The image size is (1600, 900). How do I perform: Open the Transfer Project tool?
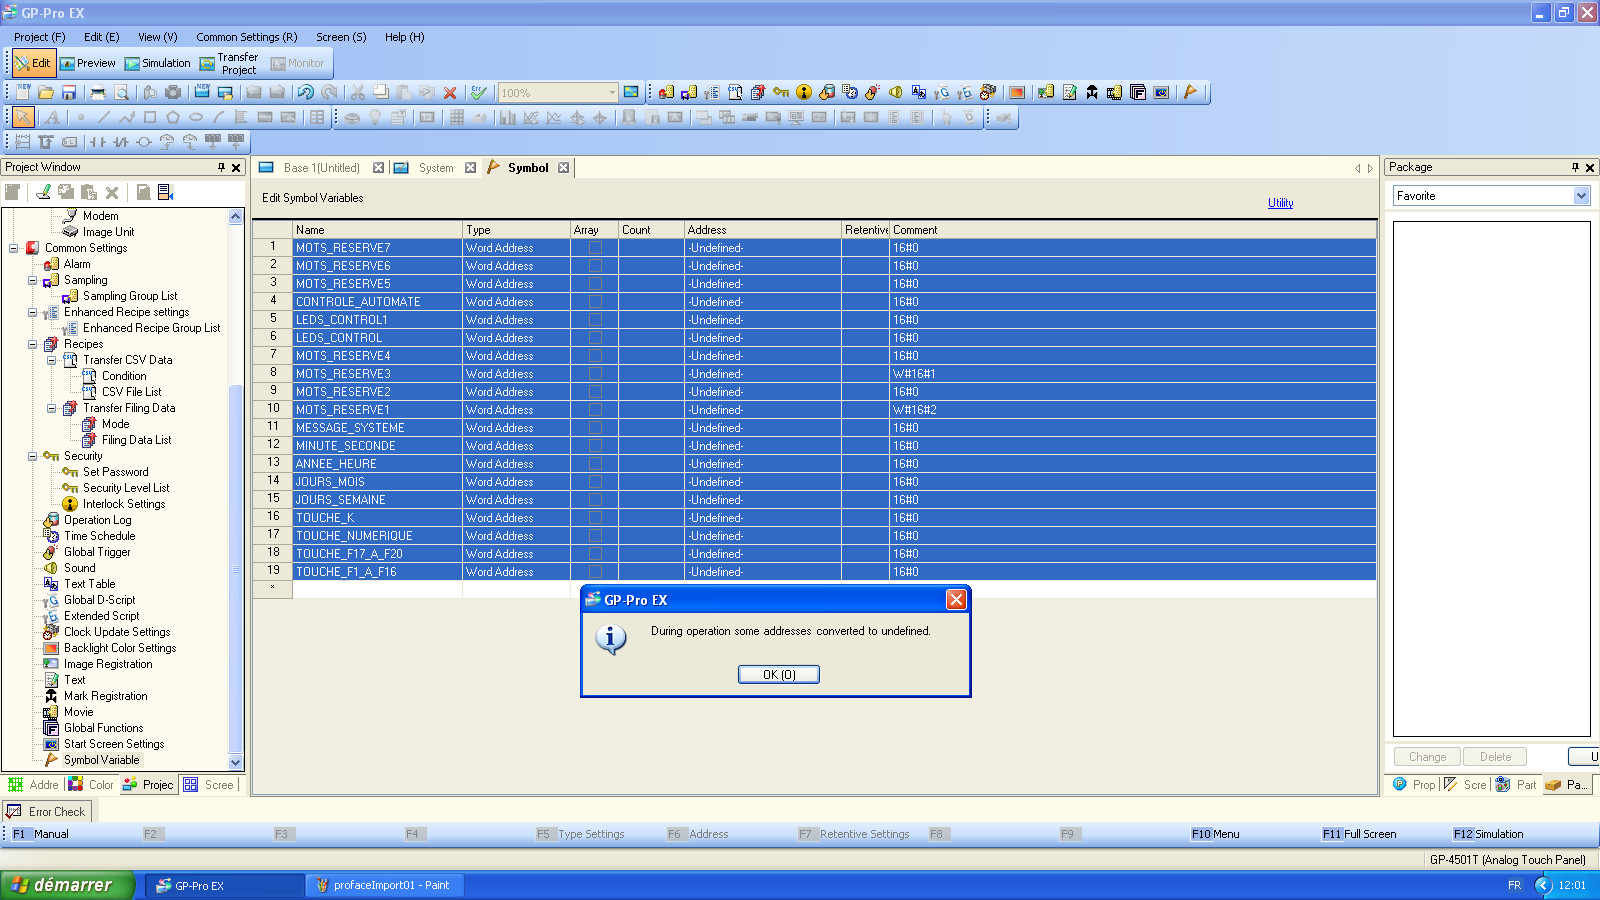pos(229,64)
